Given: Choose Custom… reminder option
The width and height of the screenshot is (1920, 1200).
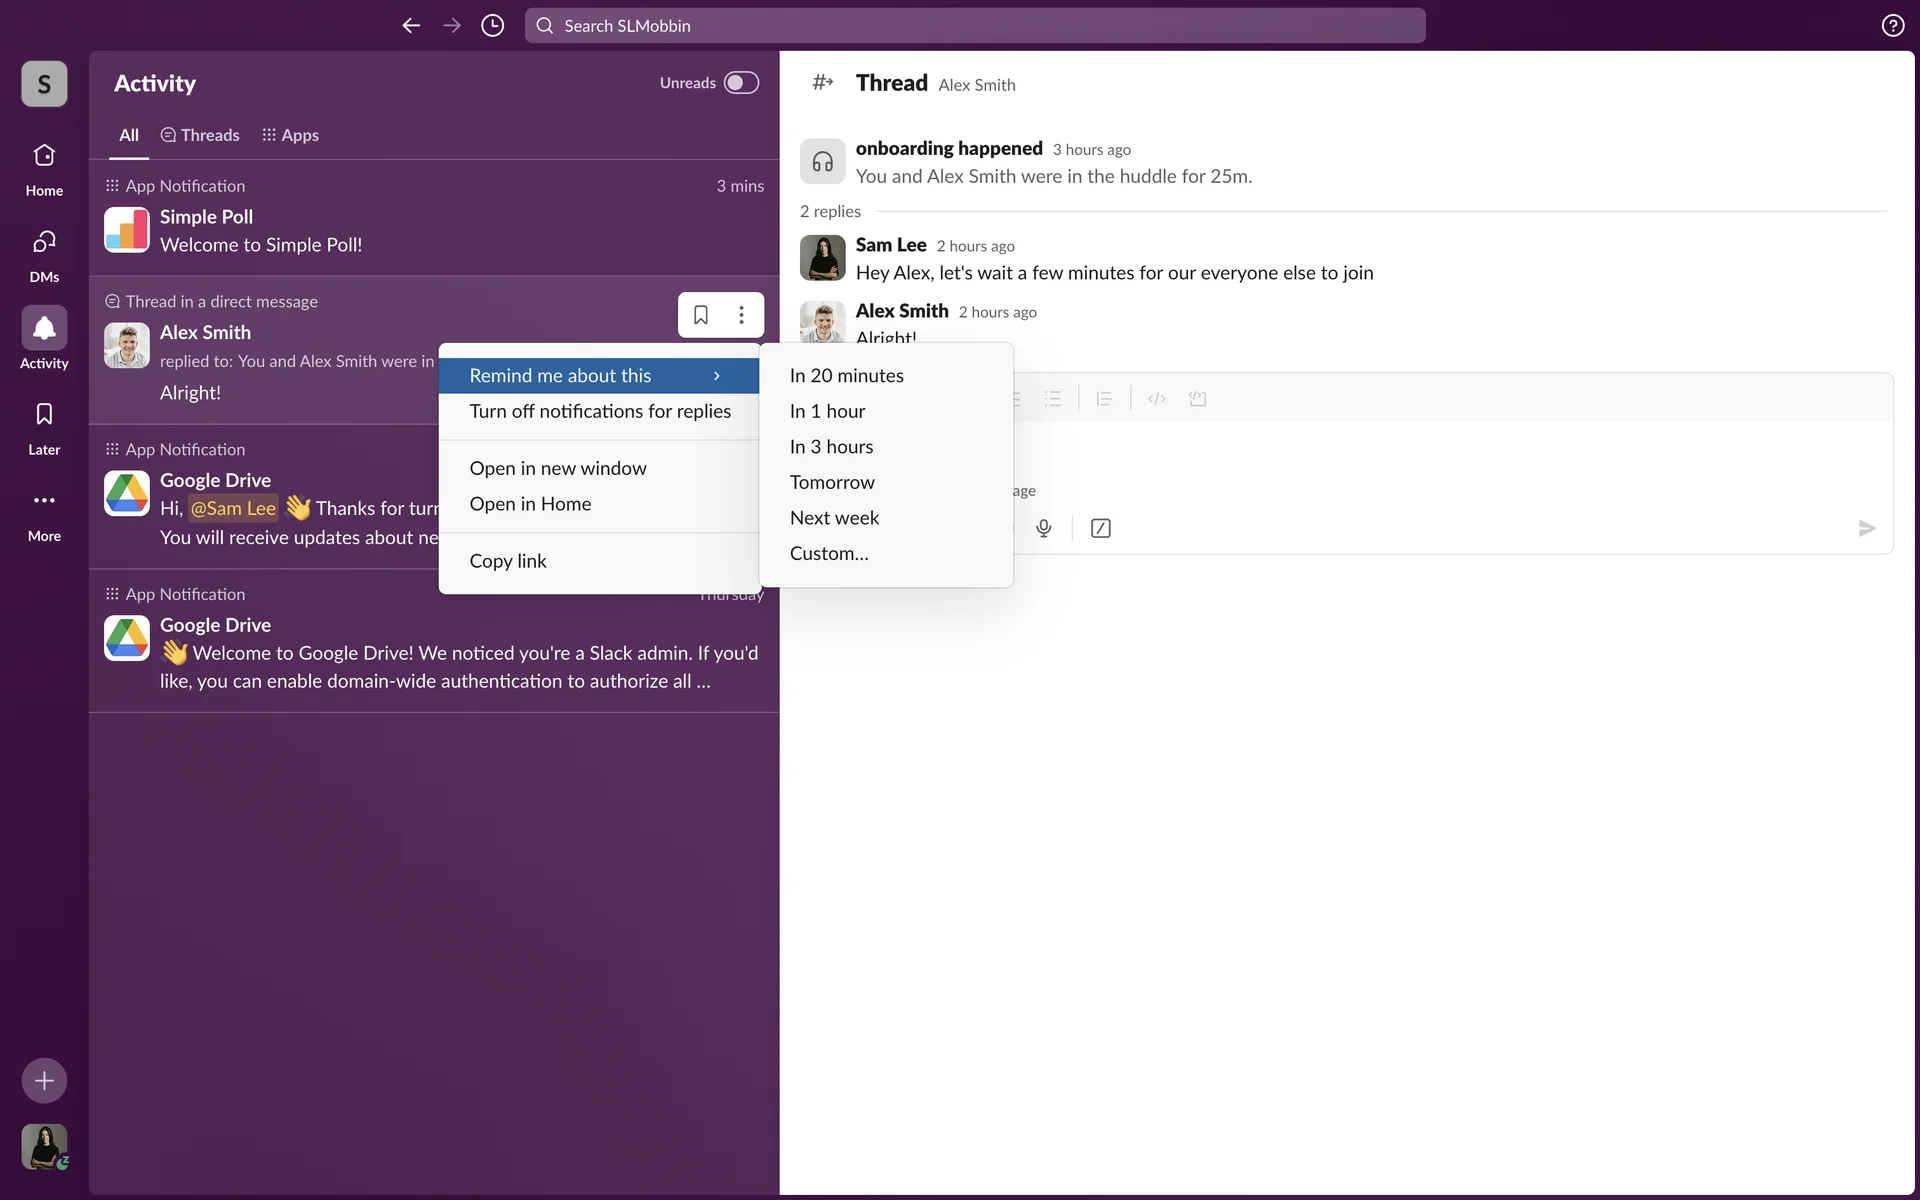Looking at the screenshot, I should (829, 554).
